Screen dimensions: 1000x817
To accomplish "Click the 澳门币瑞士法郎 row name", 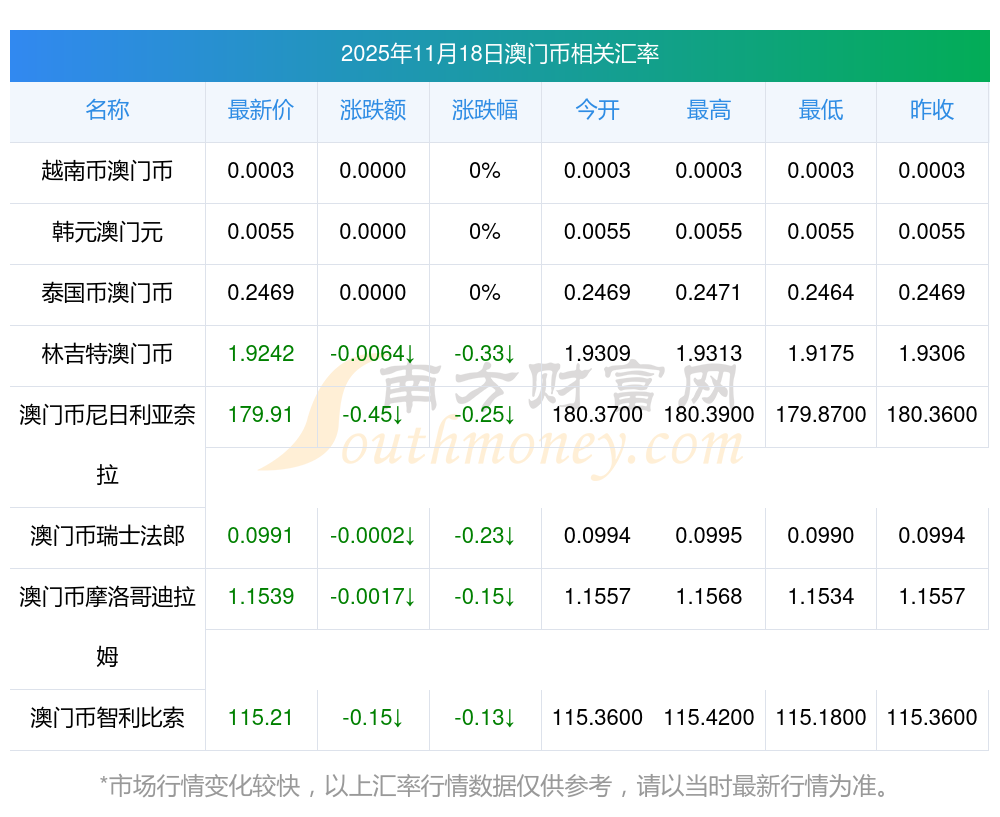I will pos(107,536).
